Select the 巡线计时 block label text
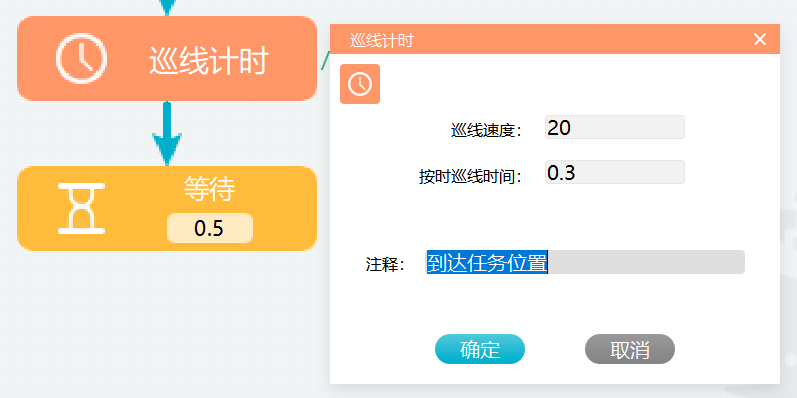Viewport: 797px width, 398px height. pyautogui.click(x=208, y=60)
